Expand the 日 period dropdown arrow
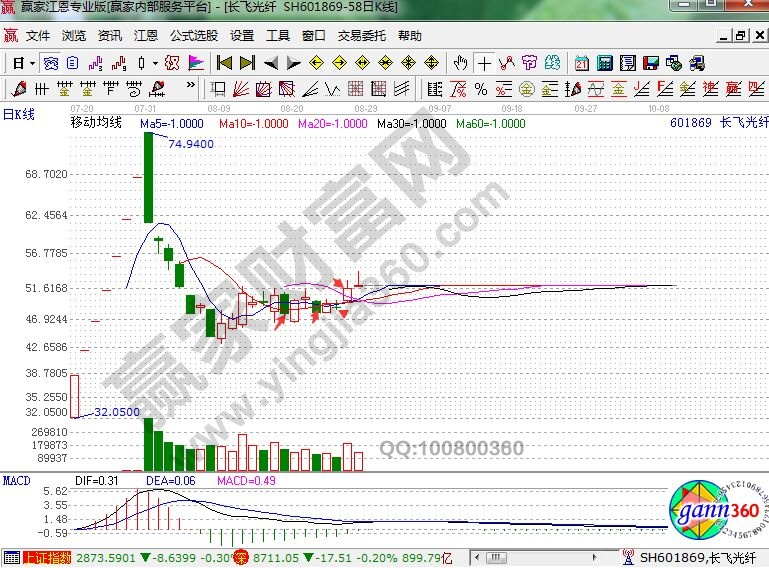The image size is (769, 568). pos(32,62)
